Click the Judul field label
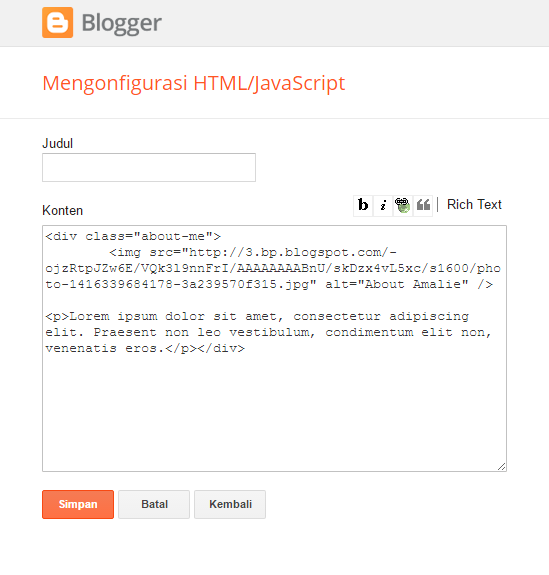 (58, 143)
